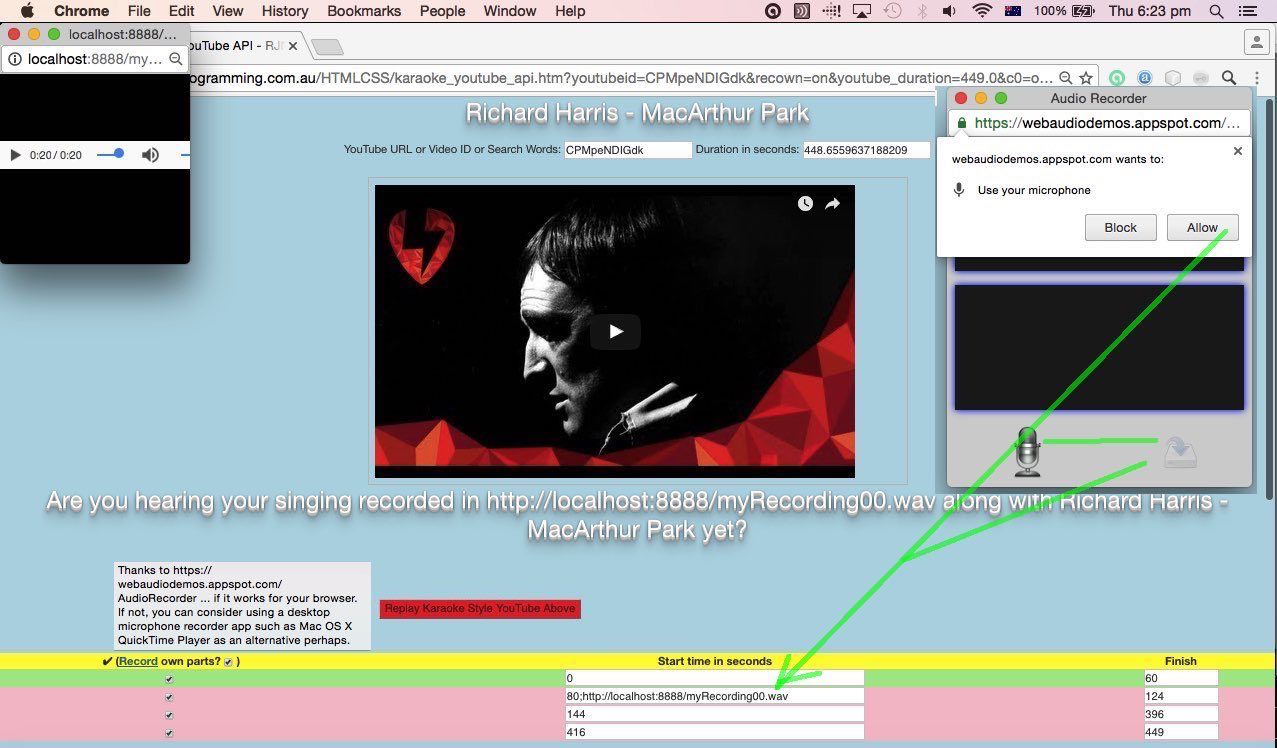Viewport: 1277px width, 748px height.
Task: Open the Notification Center list icon
Action: [1250, 11]
